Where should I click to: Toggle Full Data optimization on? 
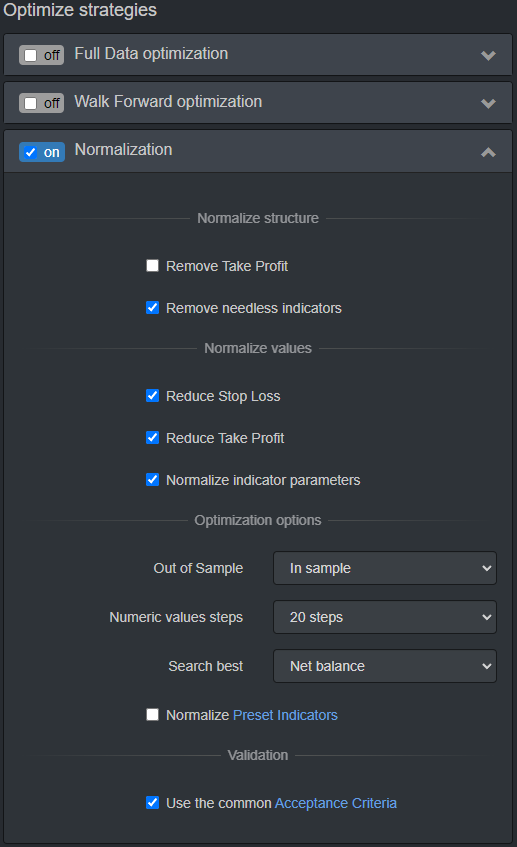[x=42, y=55]
